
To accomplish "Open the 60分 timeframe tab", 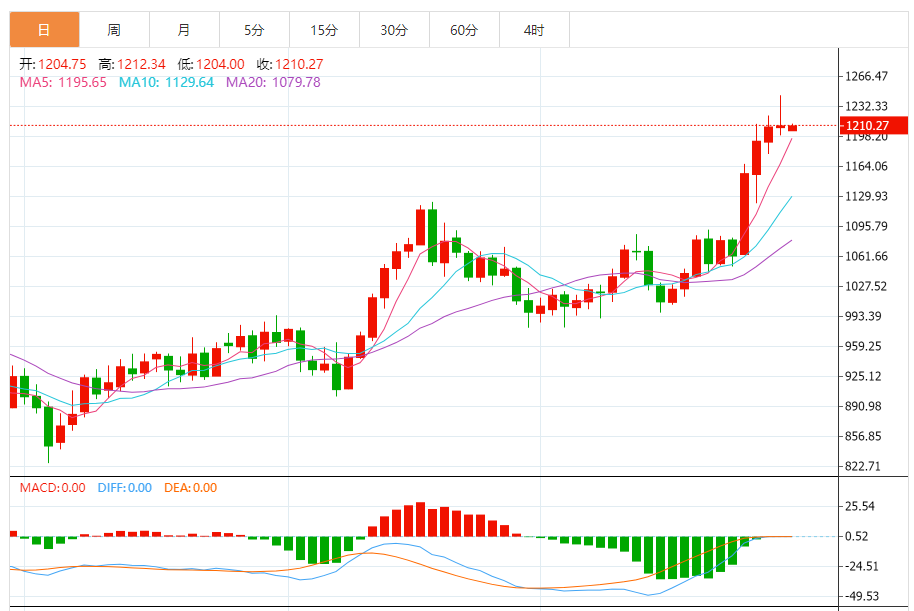I will pyautogui.click(x=464, y=30).
